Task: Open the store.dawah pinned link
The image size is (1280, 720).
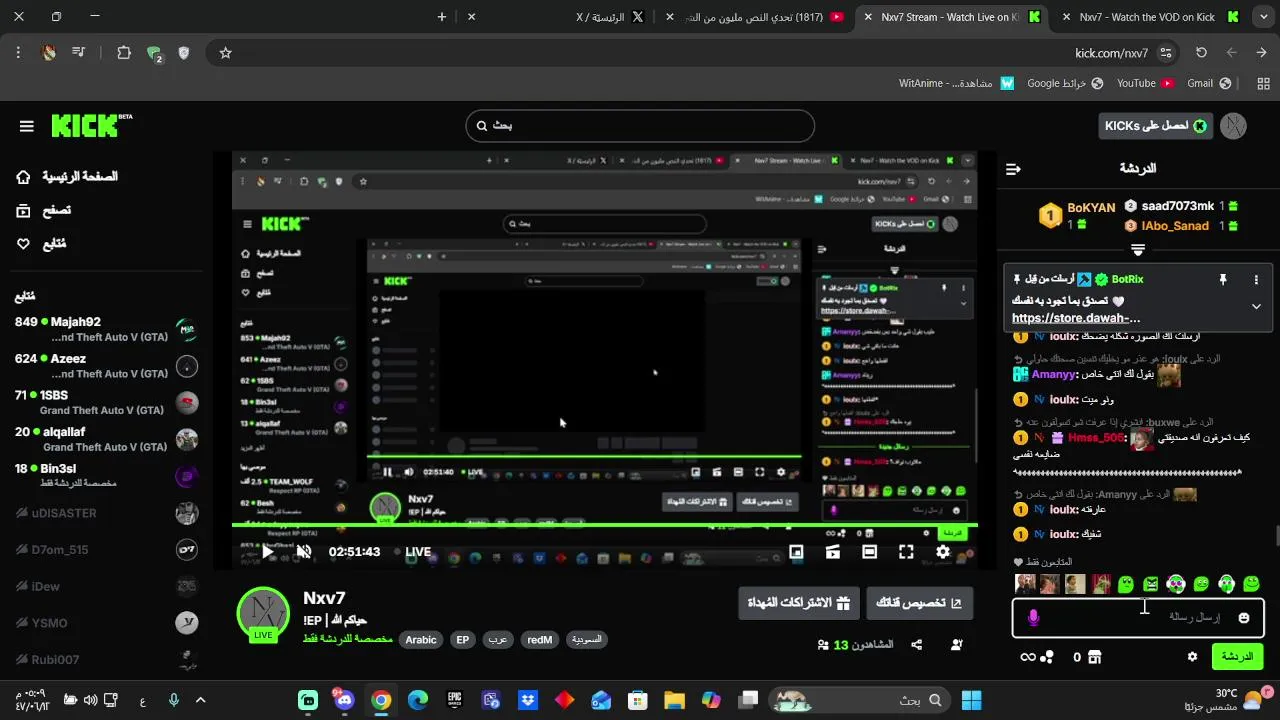Action: tap(1076, 319)
